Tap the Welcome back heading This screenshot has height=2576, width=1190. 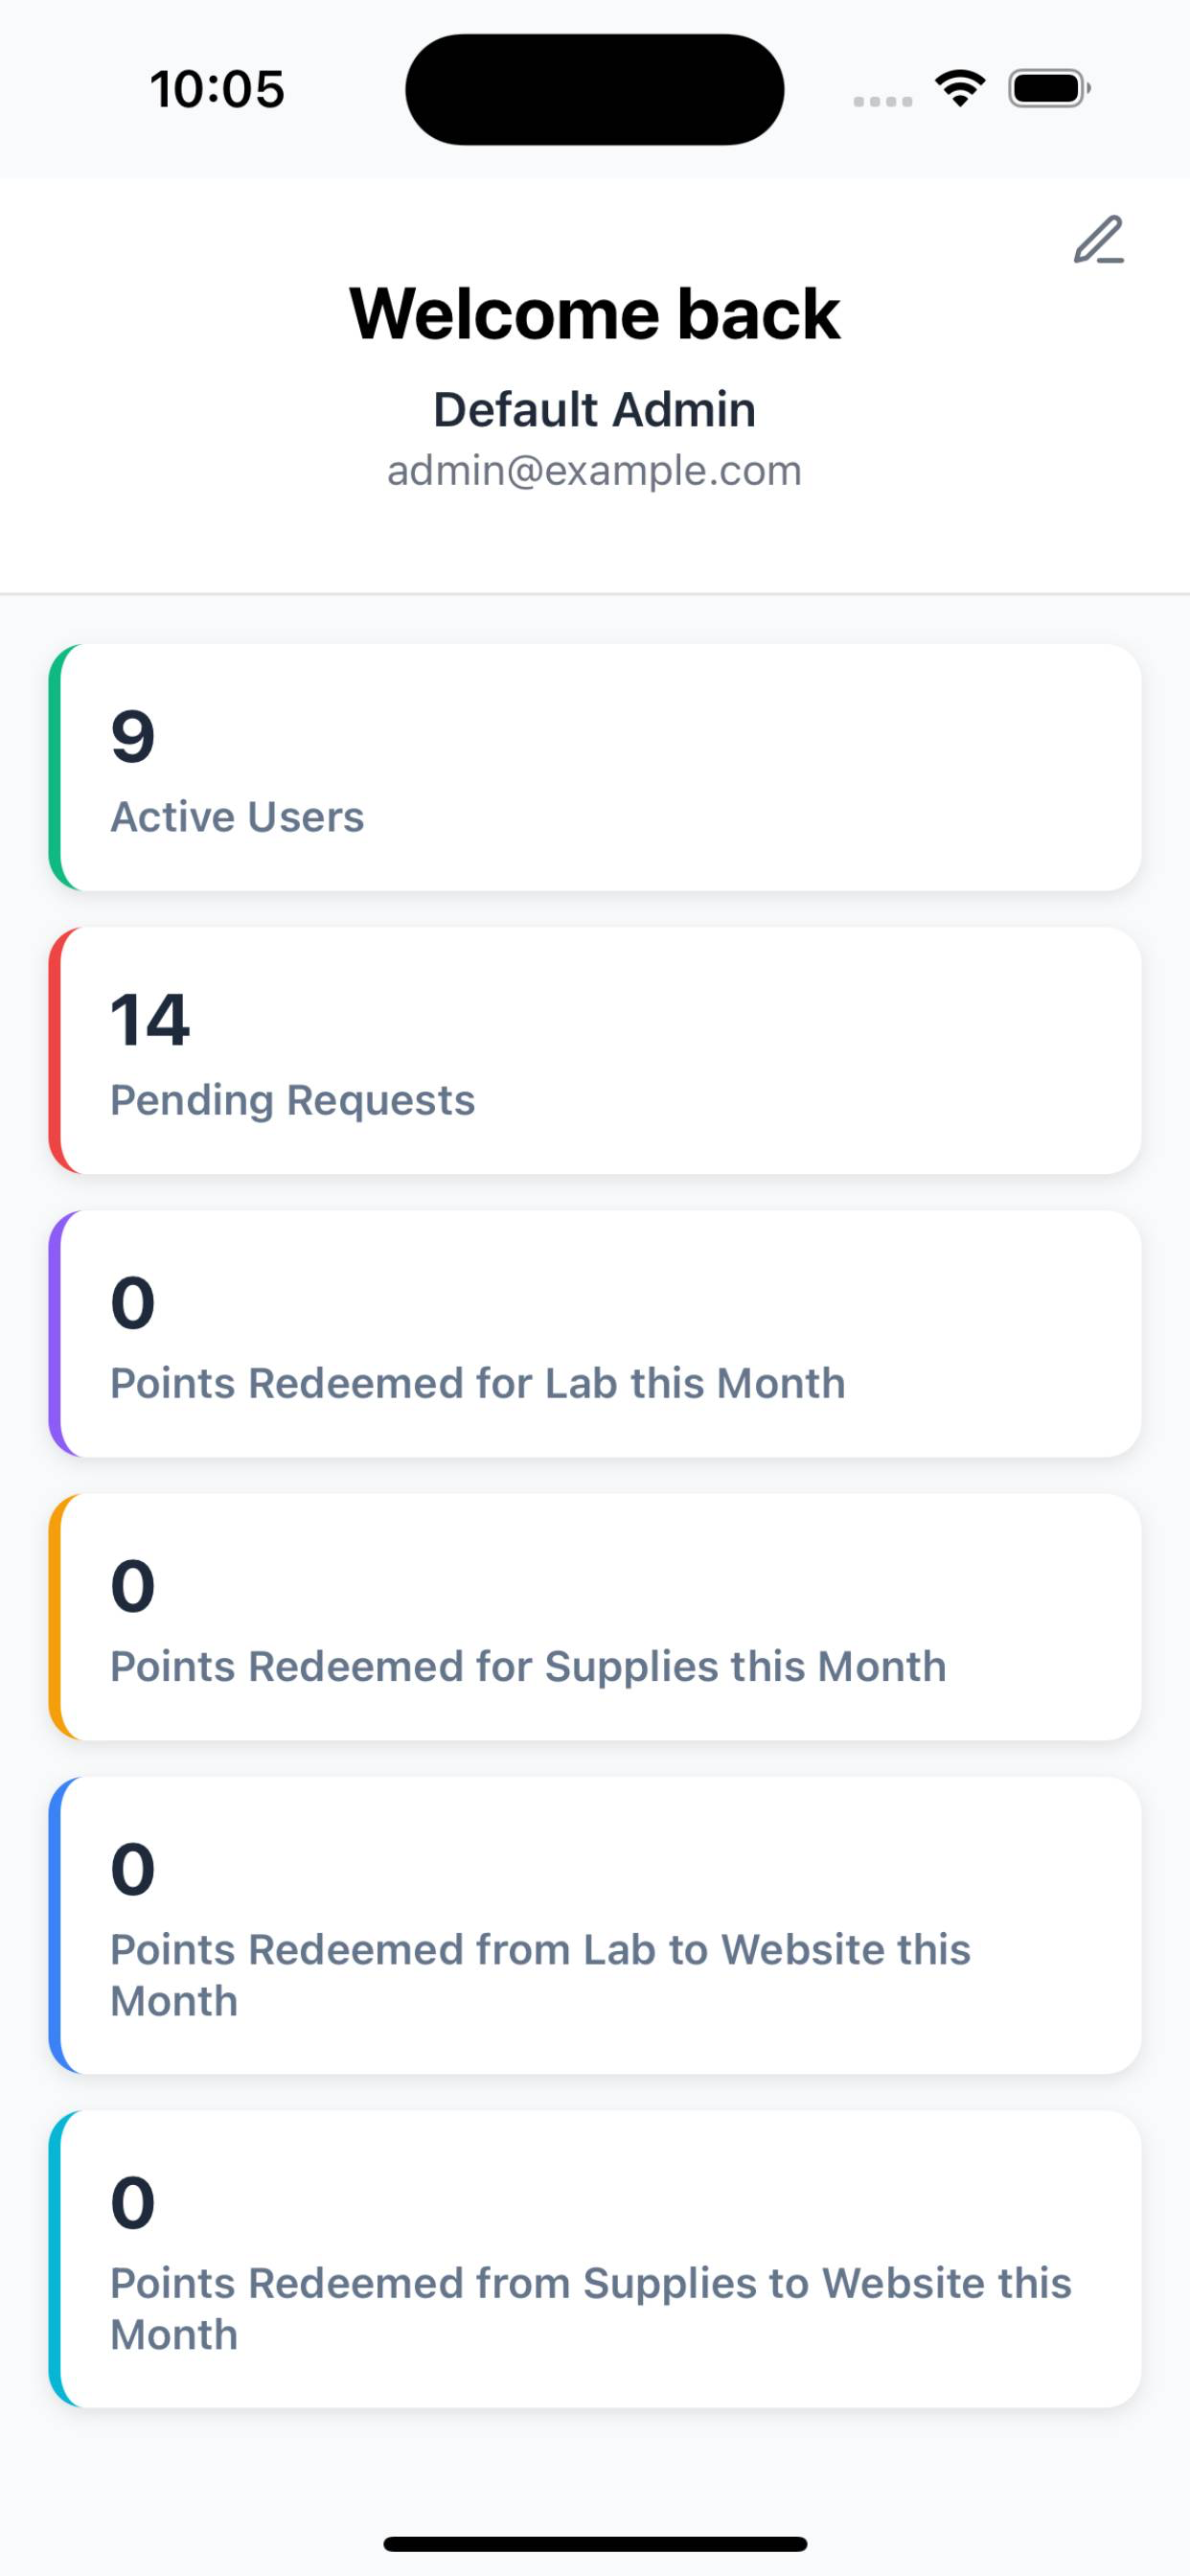coord(595,314)
